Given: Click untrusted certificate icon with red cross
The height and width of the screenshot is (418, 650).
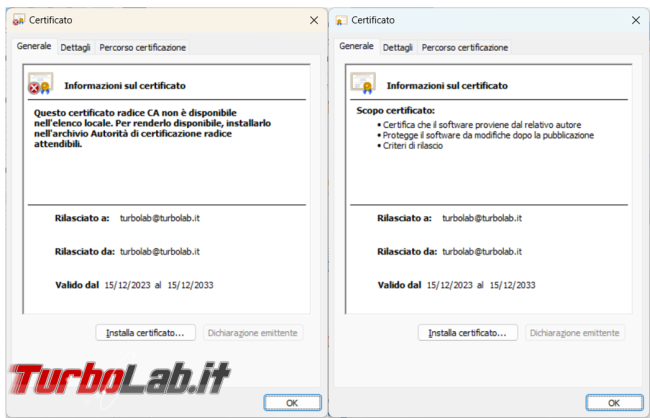Looking at the screenshot, I should click(x=40, y=83).
